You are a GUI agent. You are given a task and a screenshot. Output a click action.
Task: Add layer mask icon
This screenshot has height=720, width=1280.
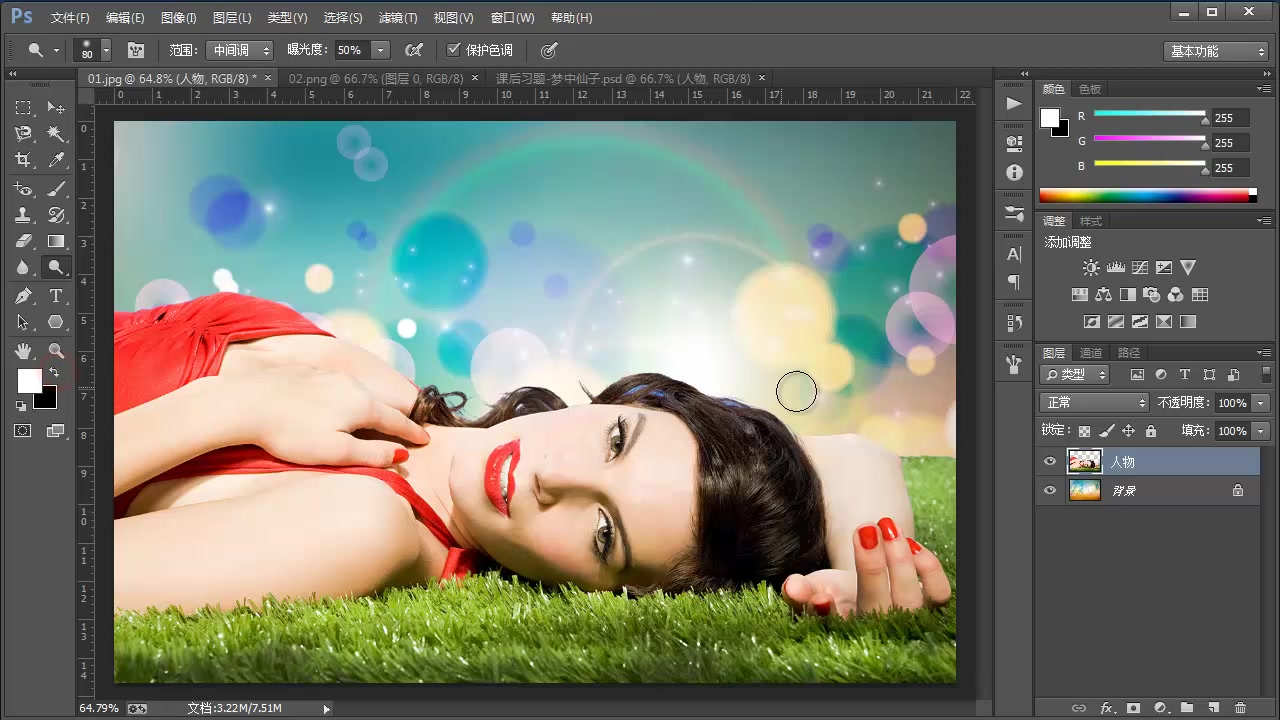tap(1133, 707)
